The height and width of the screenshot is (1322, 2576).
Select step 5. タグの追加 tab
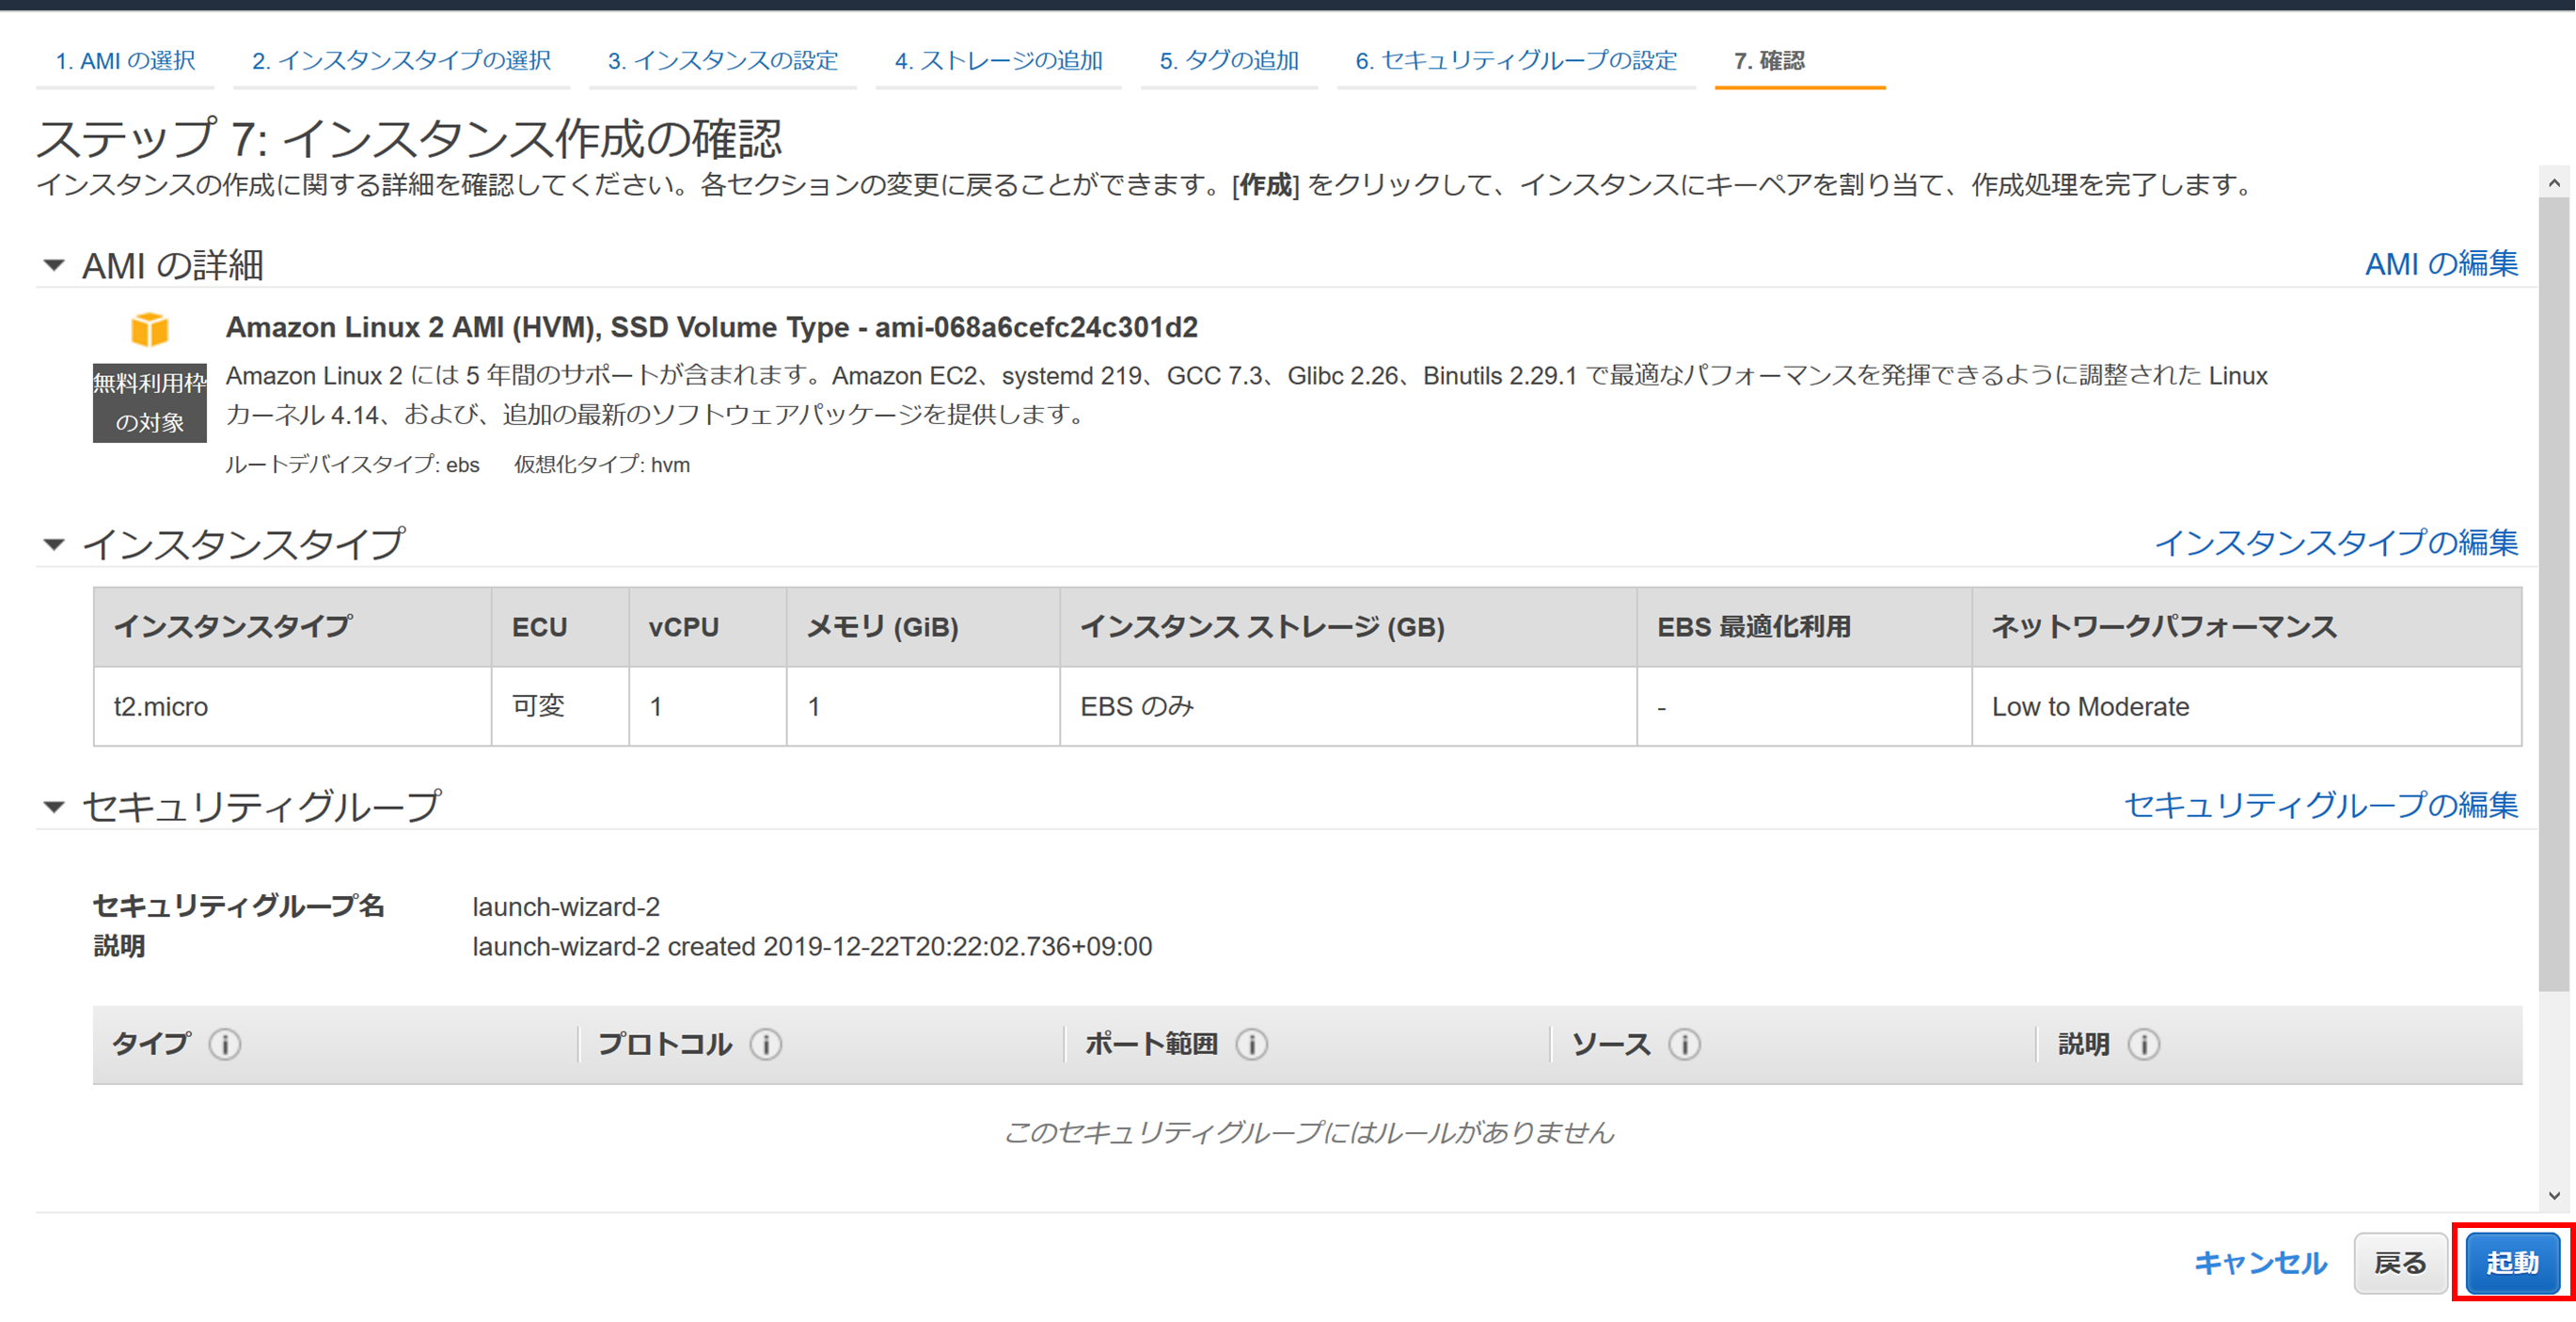coord(1229,61)
